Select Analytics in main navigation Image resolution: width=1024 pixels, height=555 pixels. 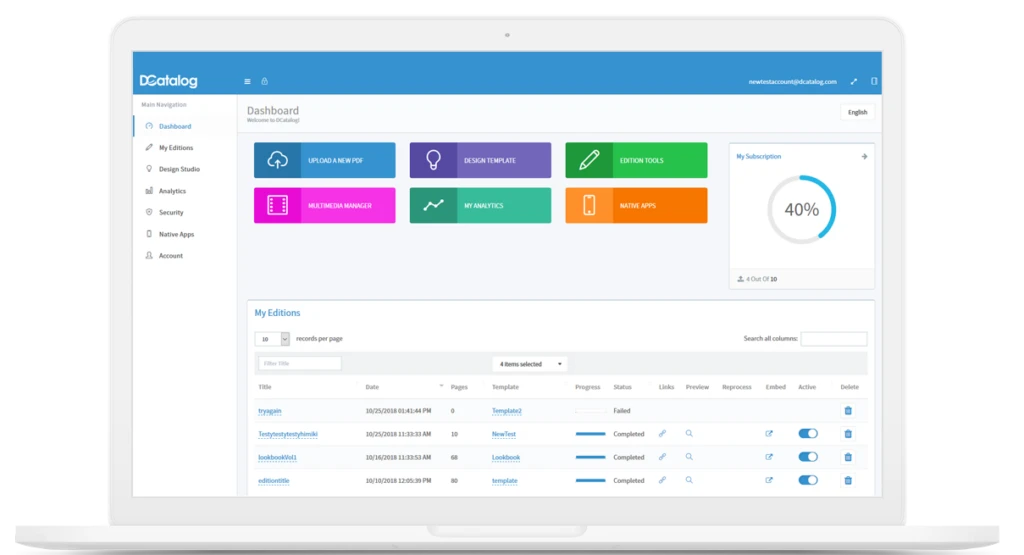(172, 191)
